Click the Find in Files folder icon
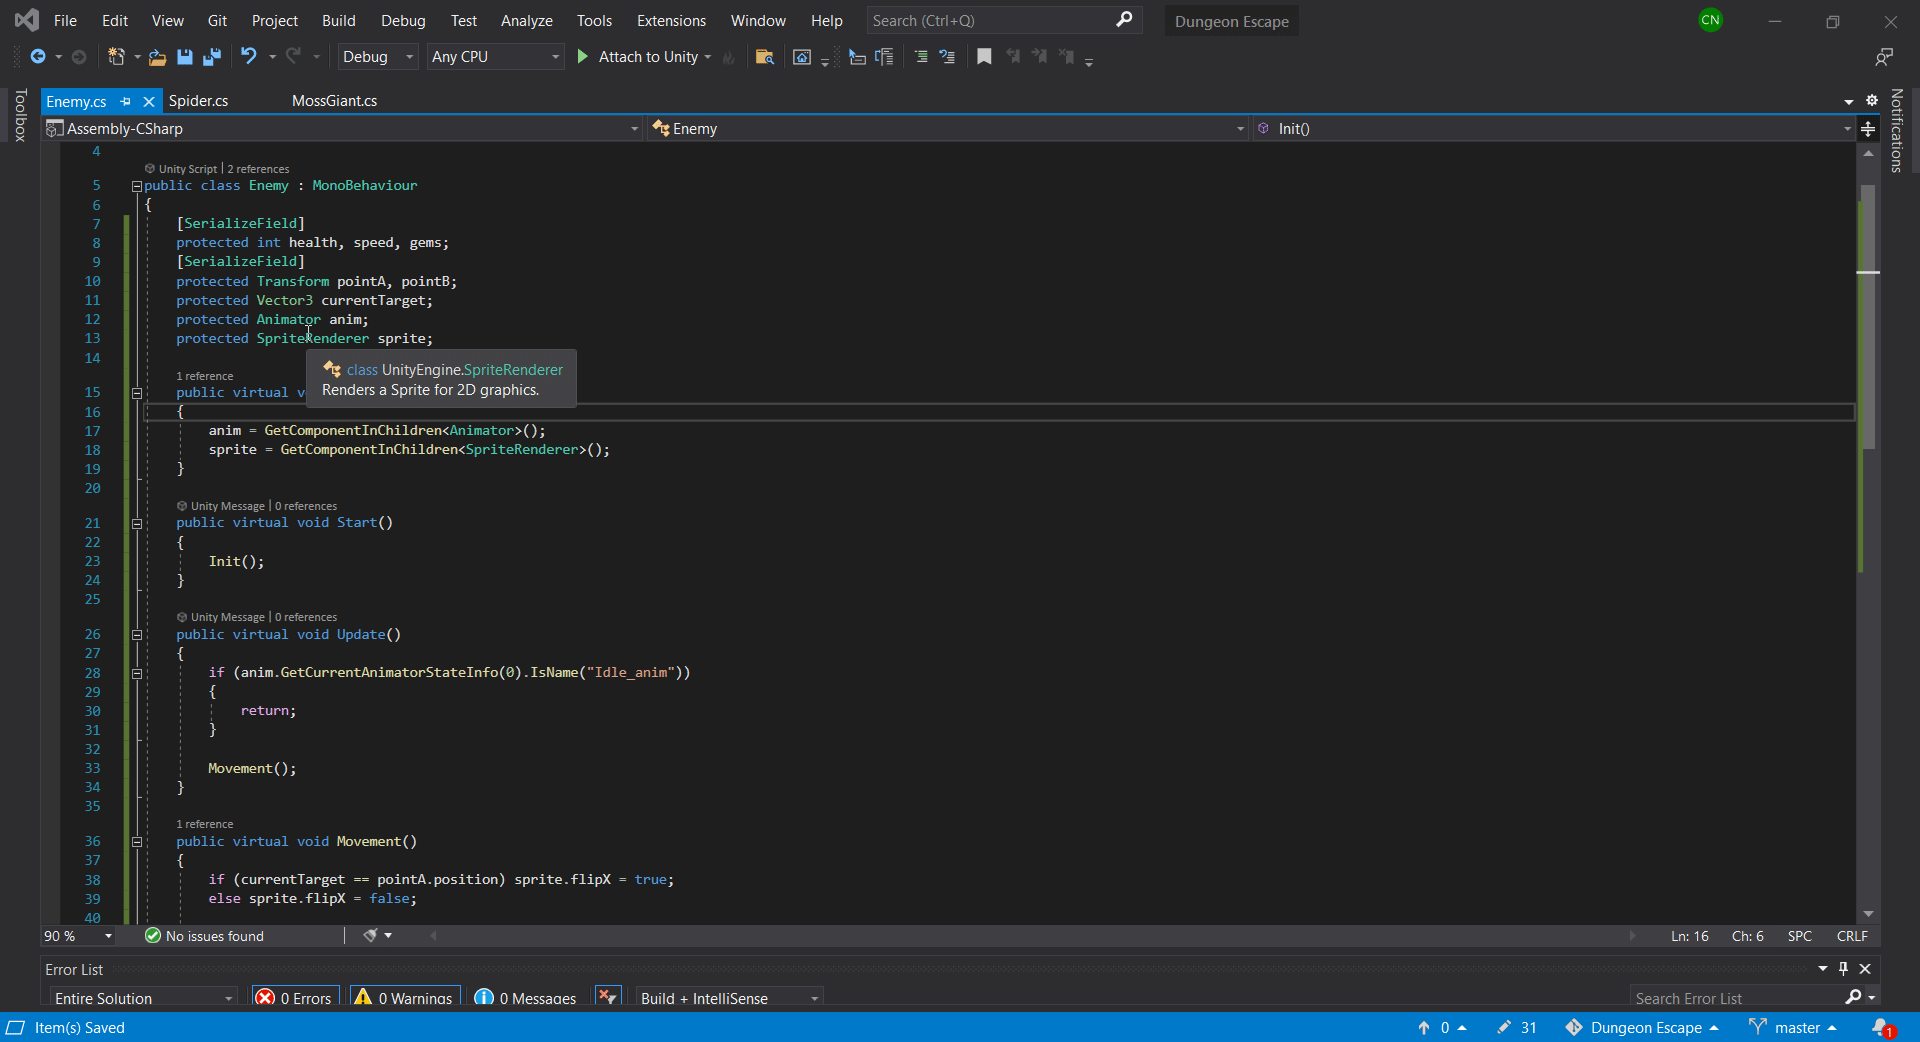 [x=765, y=57]
